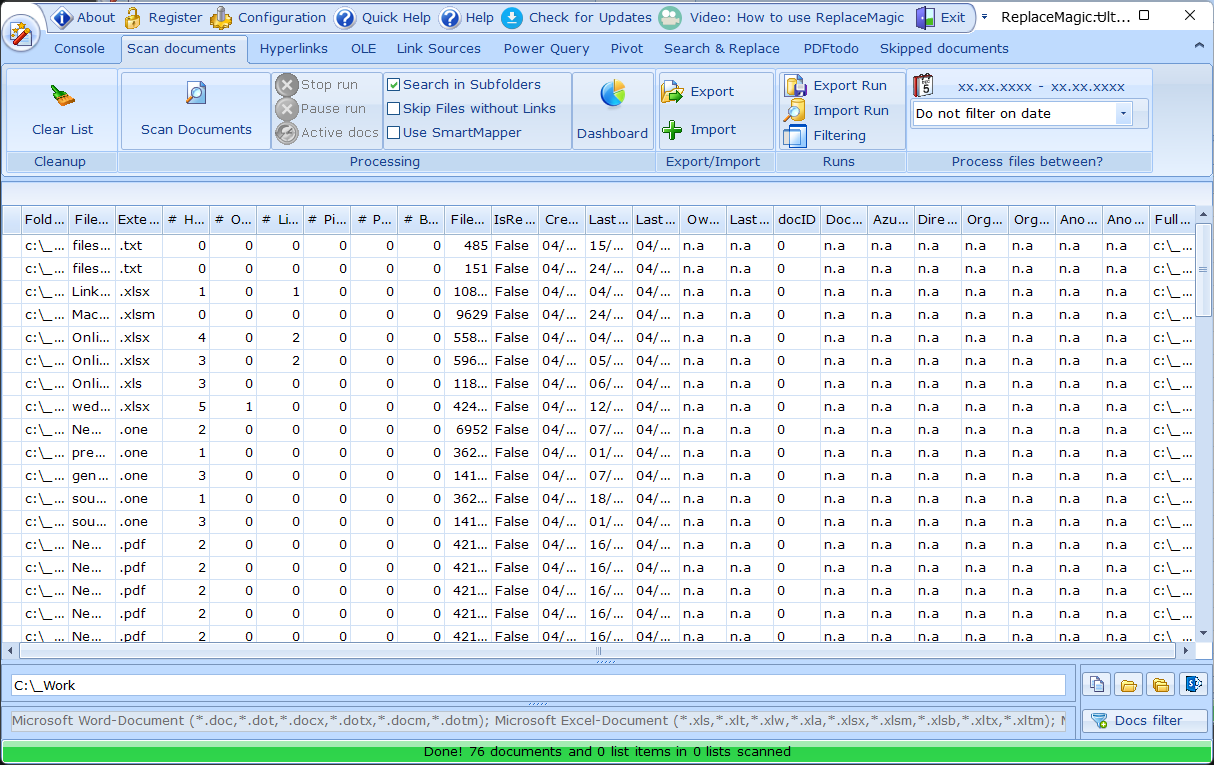The height and width of the screenshot is (765, 1214).
Task: Click the Export spreadsheet icon
Action: coord(673,91)
